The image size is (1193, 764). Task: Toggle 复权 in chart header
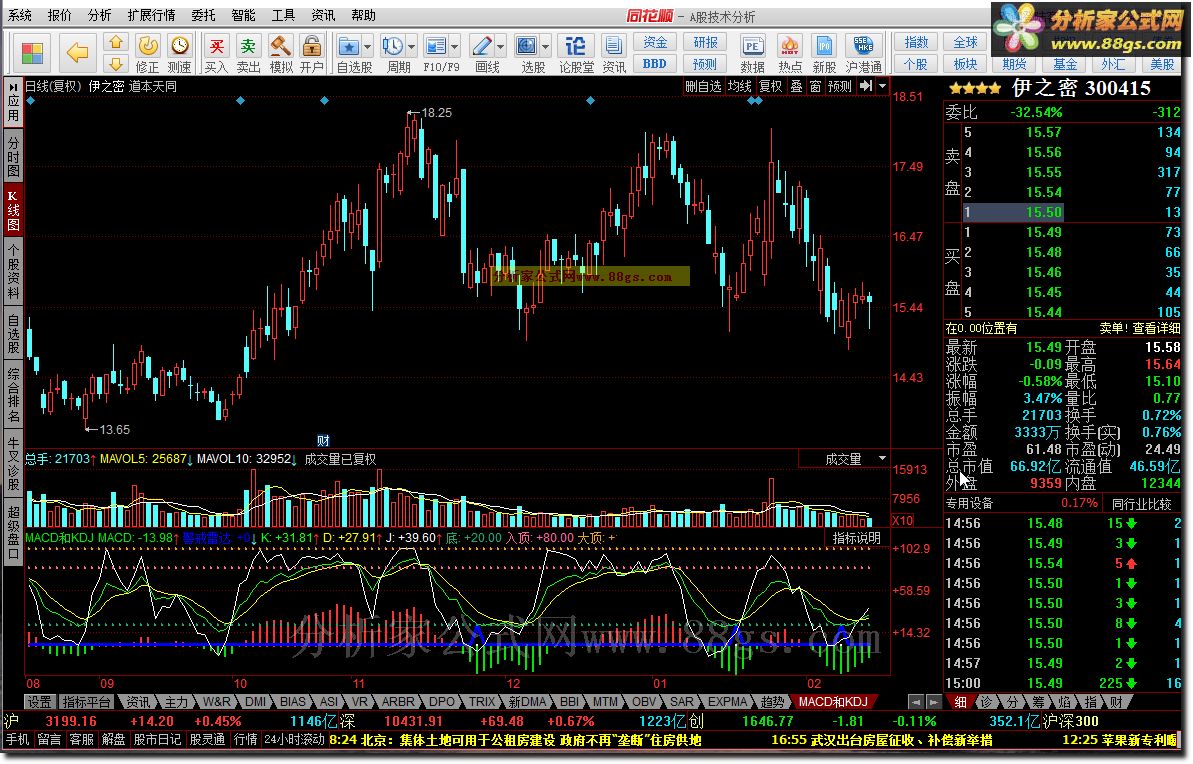[771, 86]
